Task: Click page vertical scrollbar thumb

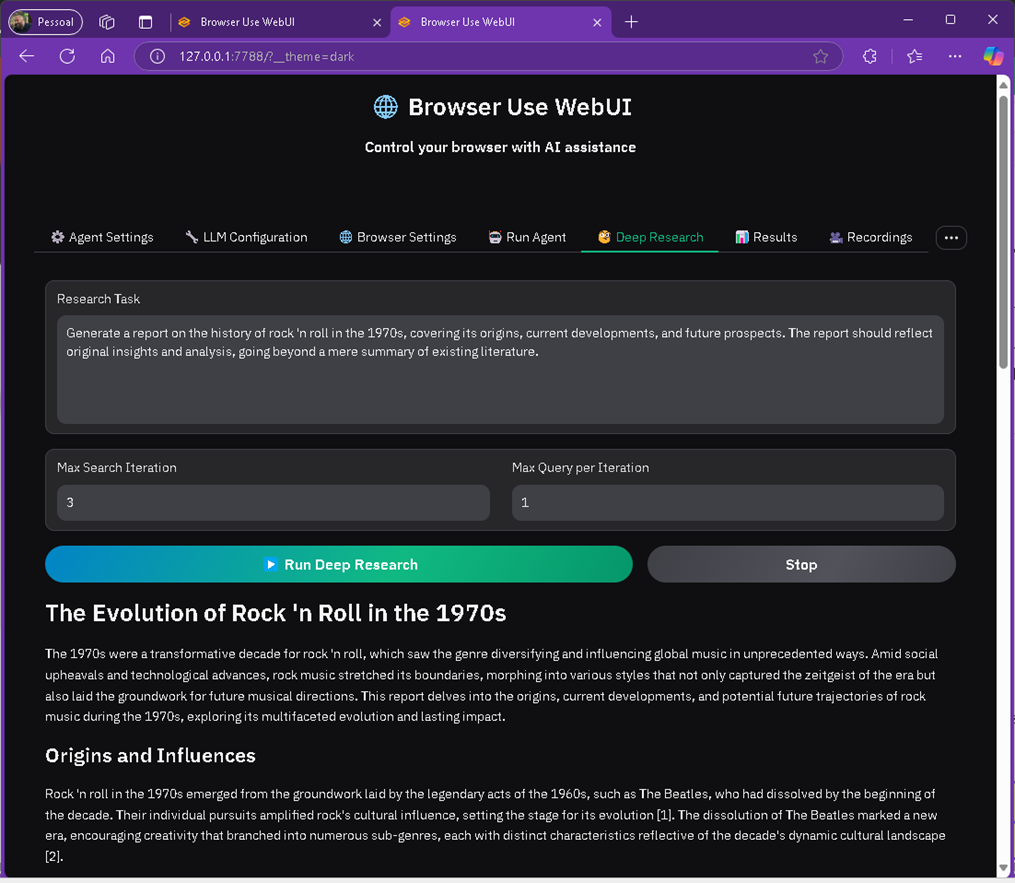Action: [1003, 232]
